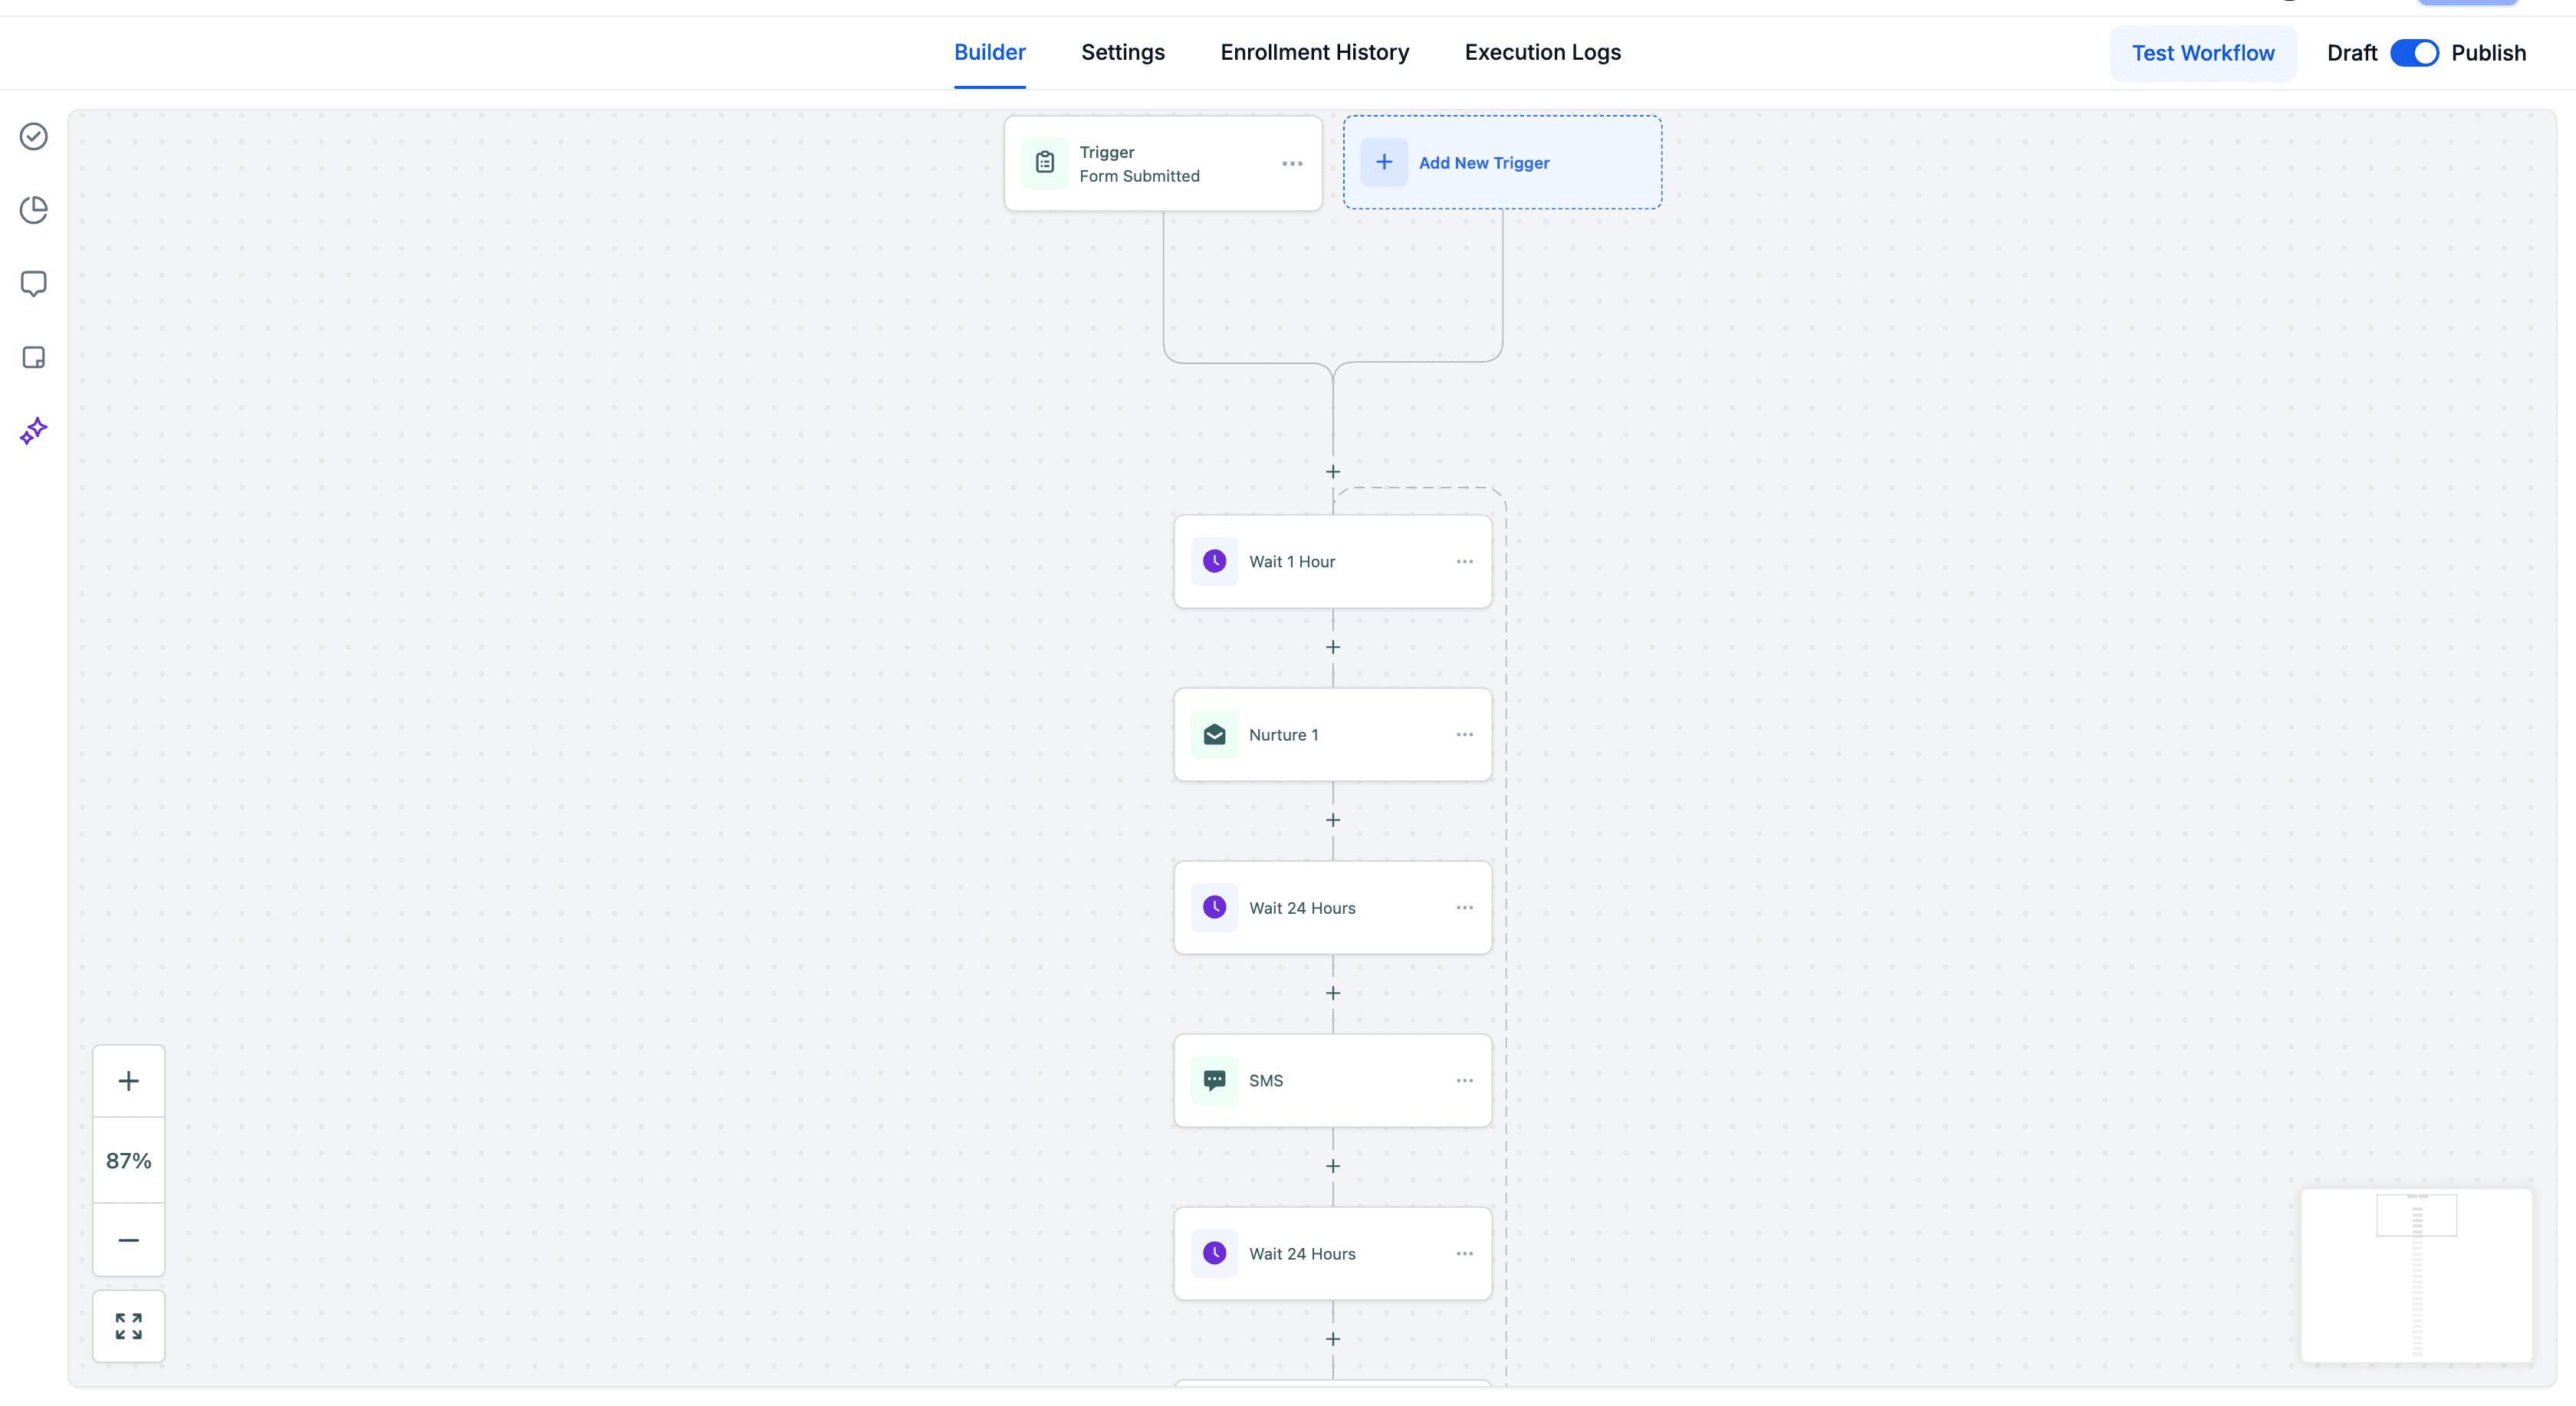Switch to the Builder tab
Screen dimensions: 2576x1406
[989, 52]
